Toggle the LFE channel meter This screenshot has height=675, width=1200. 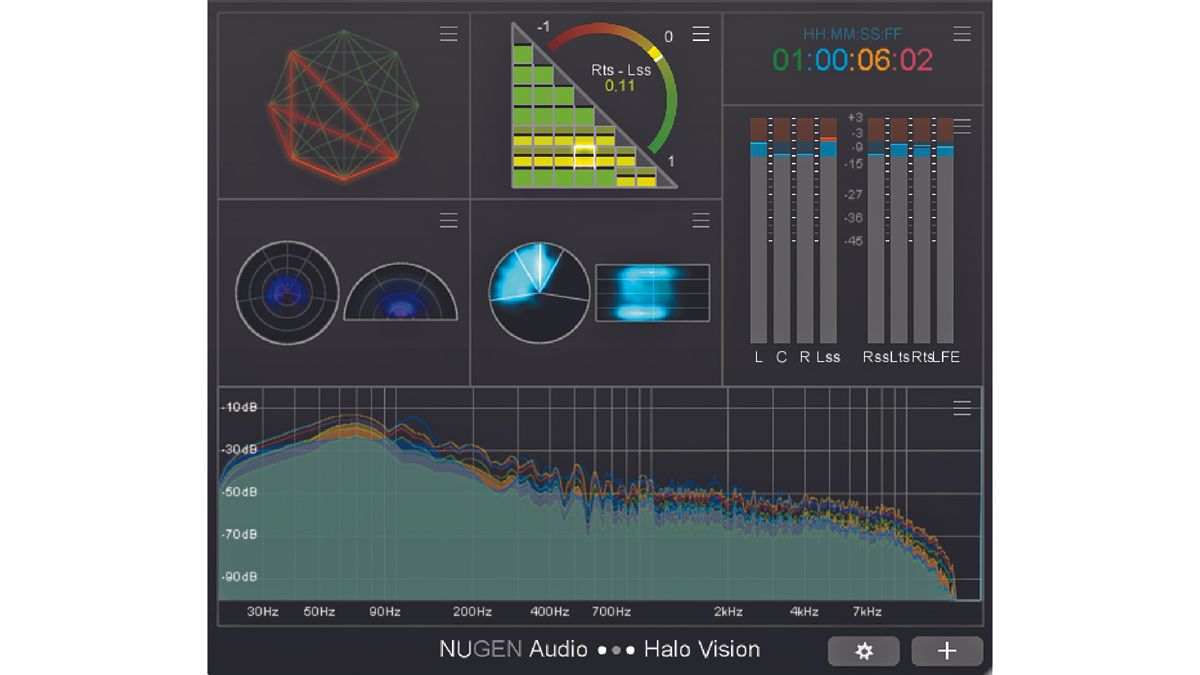[944, 356]
